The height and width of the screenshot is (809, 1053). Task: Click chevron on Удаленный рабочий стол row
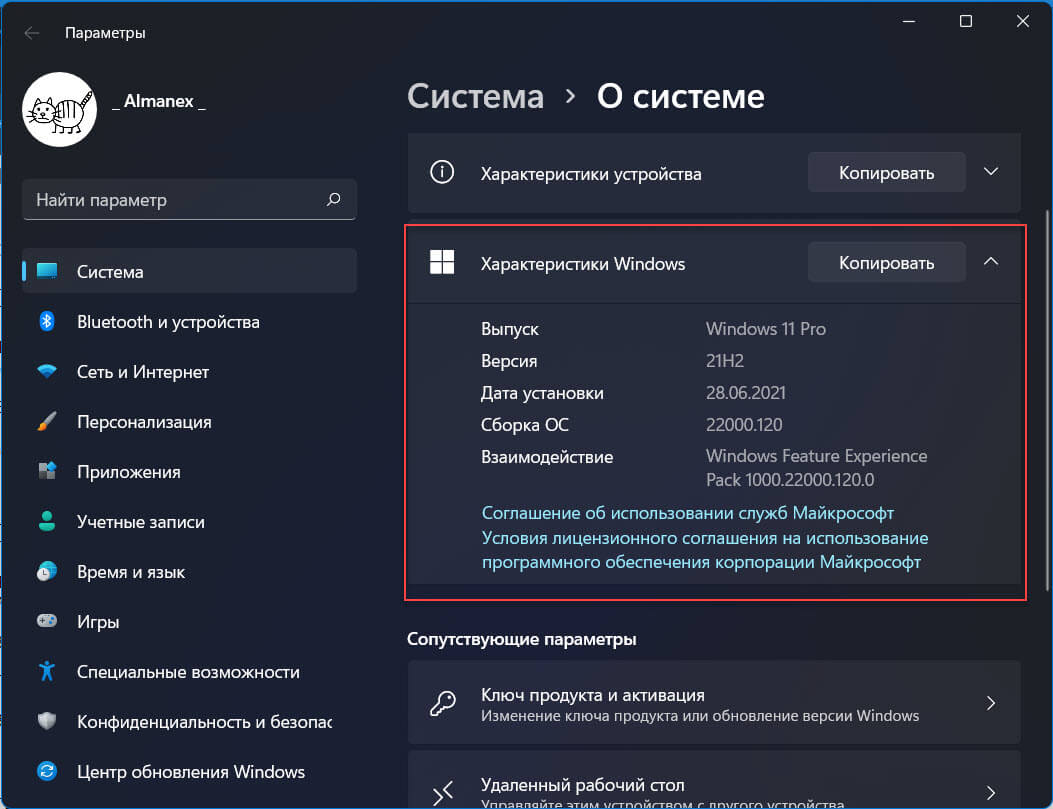tap(991, 793)
